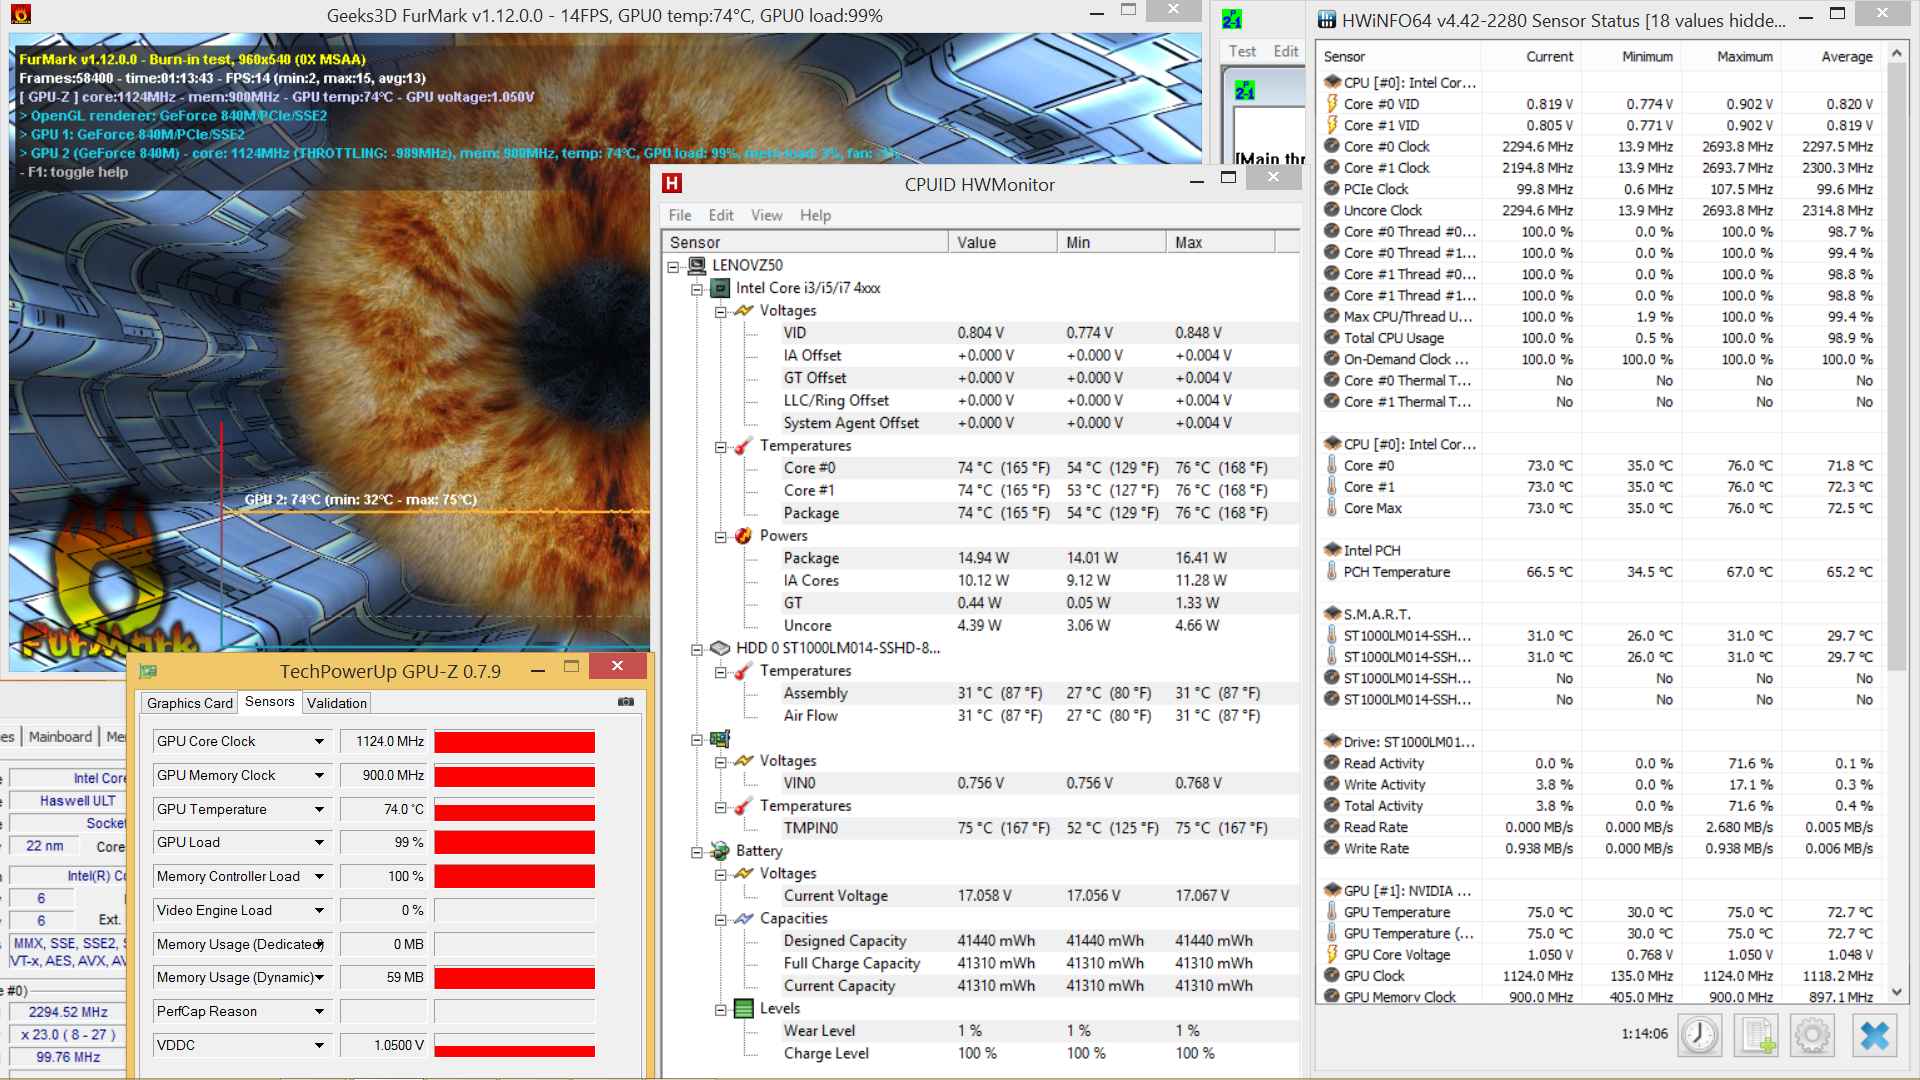
Task: Select the LENOVZ50 computer icon in HWMonitor
Action: [697, 265]
